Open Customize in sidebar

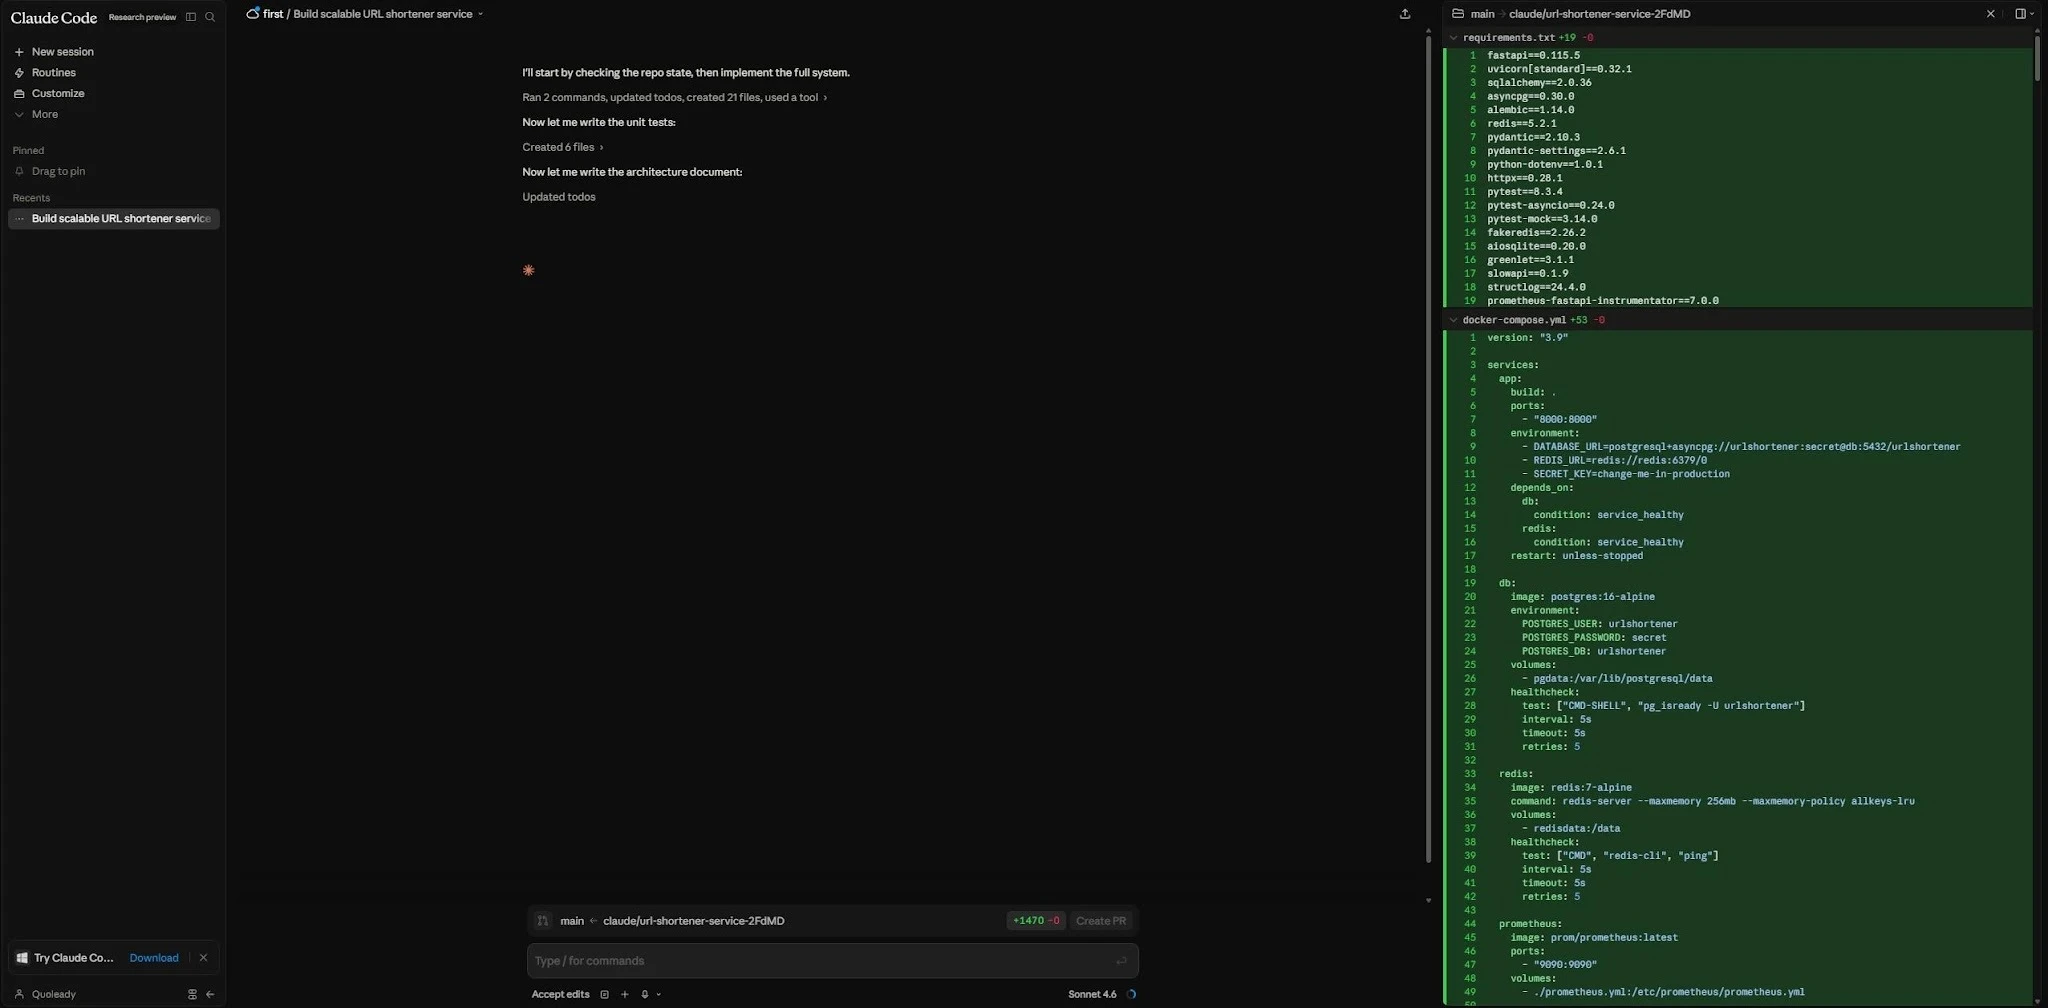pyautogui.click(x=58, y=94)
